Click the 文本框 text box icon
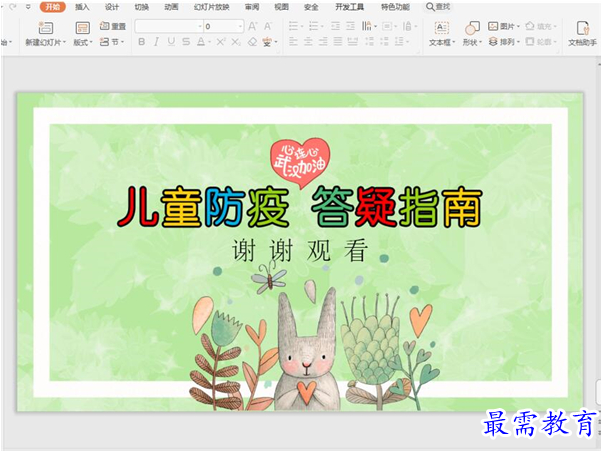 tap(442, 28)
